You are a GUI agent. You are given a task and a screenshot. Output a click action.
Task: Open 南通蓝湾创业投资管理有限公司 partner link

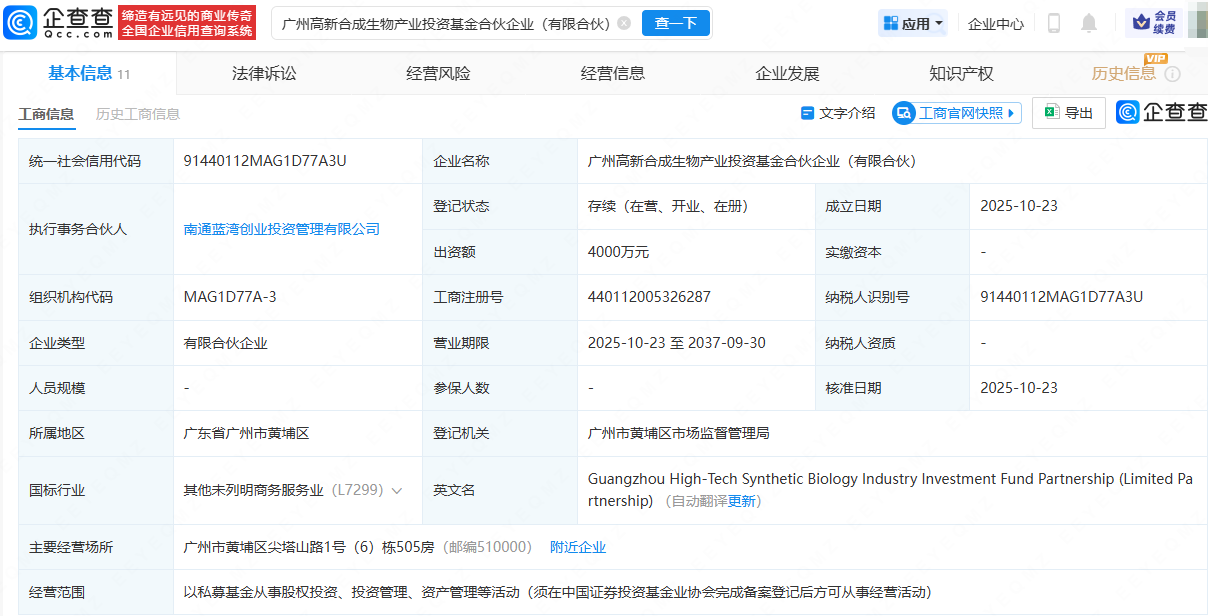(282, 229)
